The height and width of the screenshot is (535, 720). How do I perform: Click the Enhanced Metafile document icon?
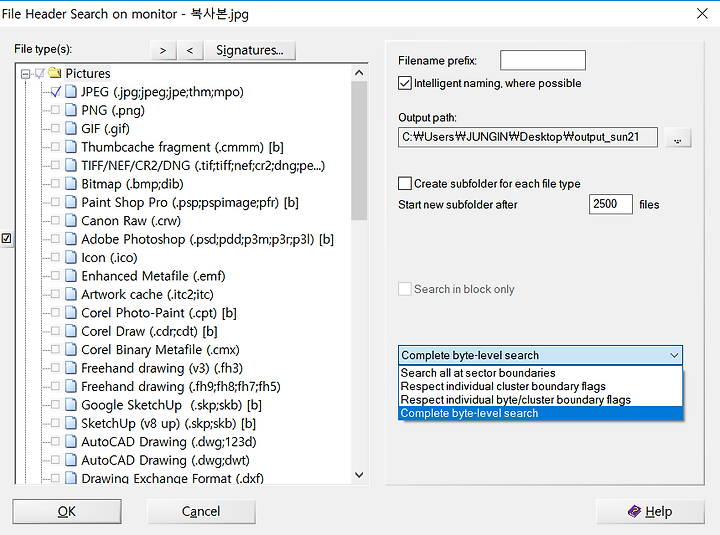pyautogui.click(x=71, y=276)
